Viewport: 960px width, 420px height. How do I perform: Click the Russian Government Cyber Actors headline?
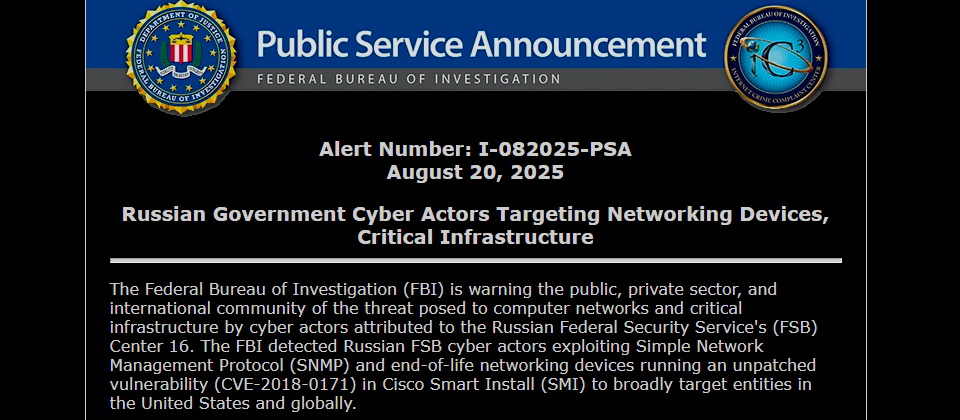pyautogui.click(x=475, y=214)
